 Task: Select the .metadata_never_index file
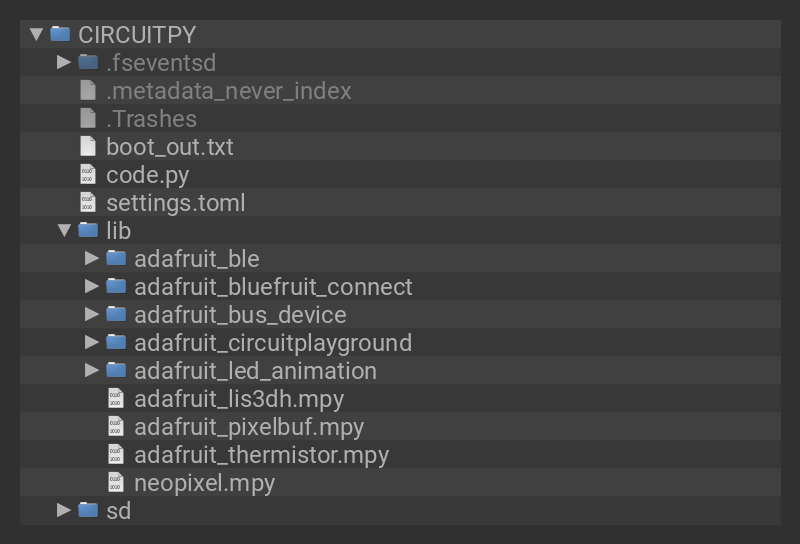tap(228, 90)
